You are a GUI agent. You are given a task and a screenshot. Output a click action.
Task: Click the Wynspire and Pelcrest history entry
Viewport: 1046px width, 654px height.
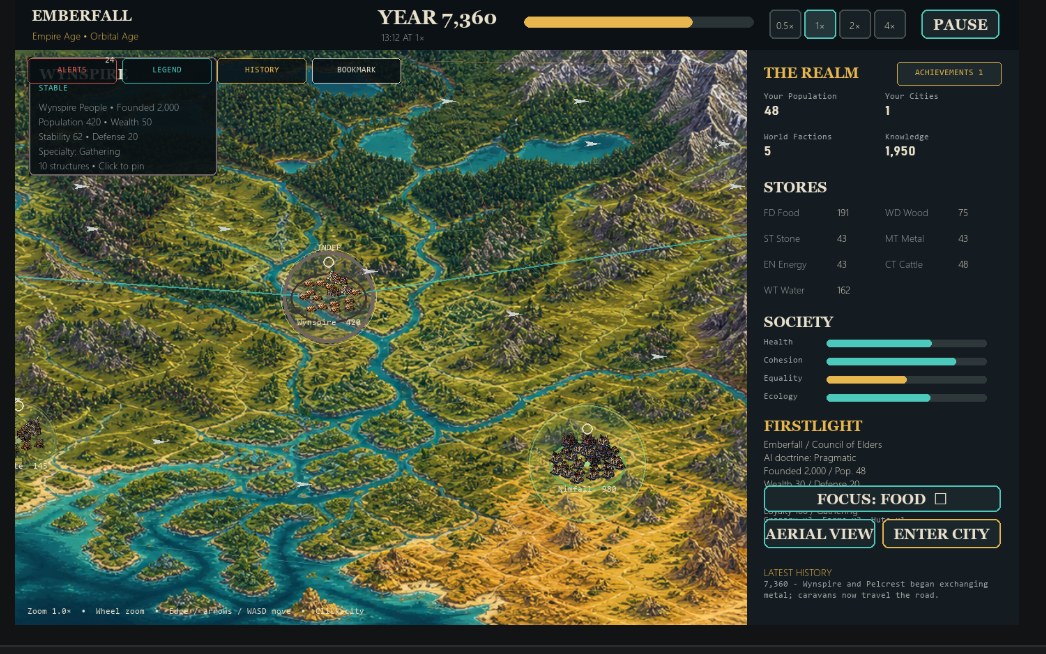tap(875, 589)
